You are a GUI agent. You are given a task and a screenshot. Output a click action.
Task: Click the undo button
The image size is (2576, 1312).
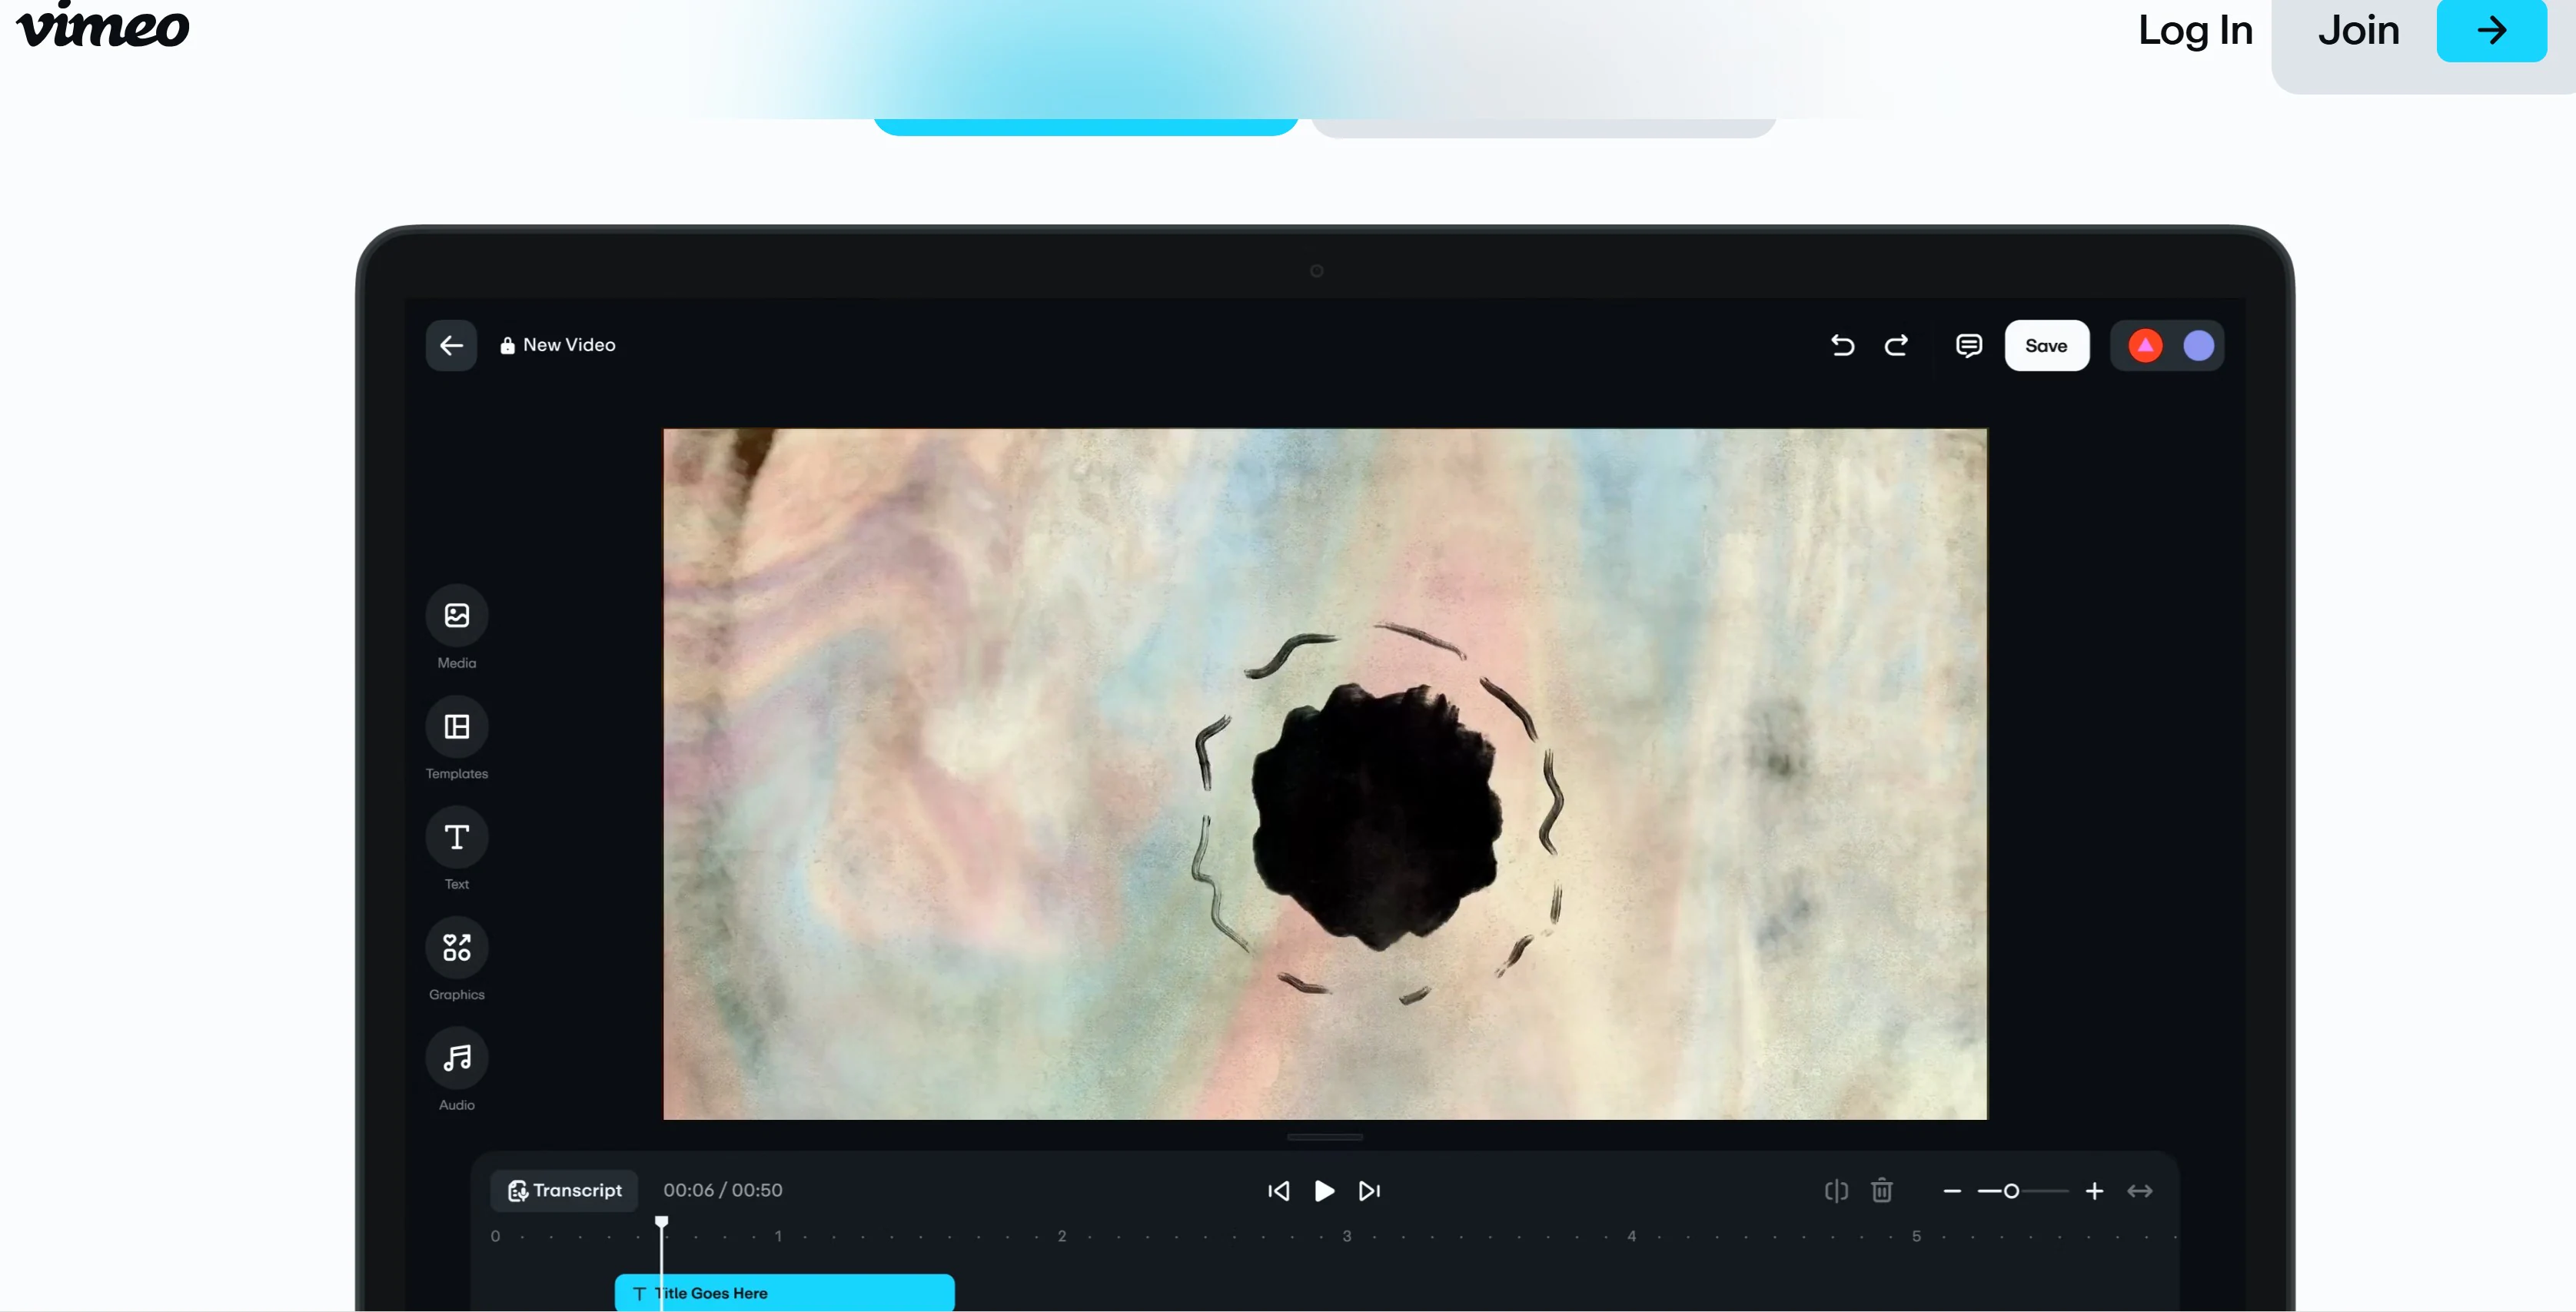pos(1842,345)
